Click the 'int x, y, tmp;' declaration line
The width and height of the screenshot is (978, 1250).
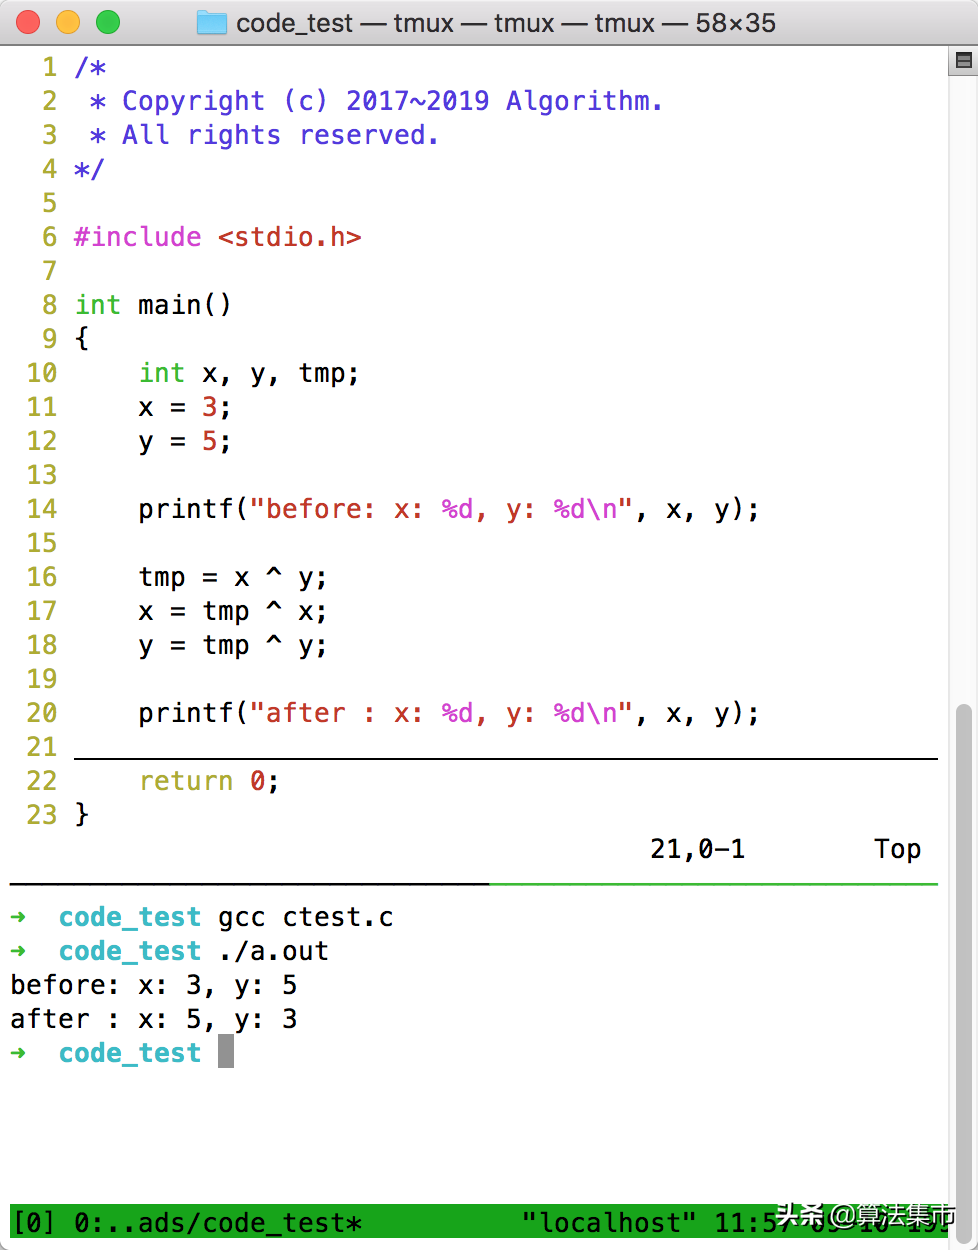click(x=249, y=374)
